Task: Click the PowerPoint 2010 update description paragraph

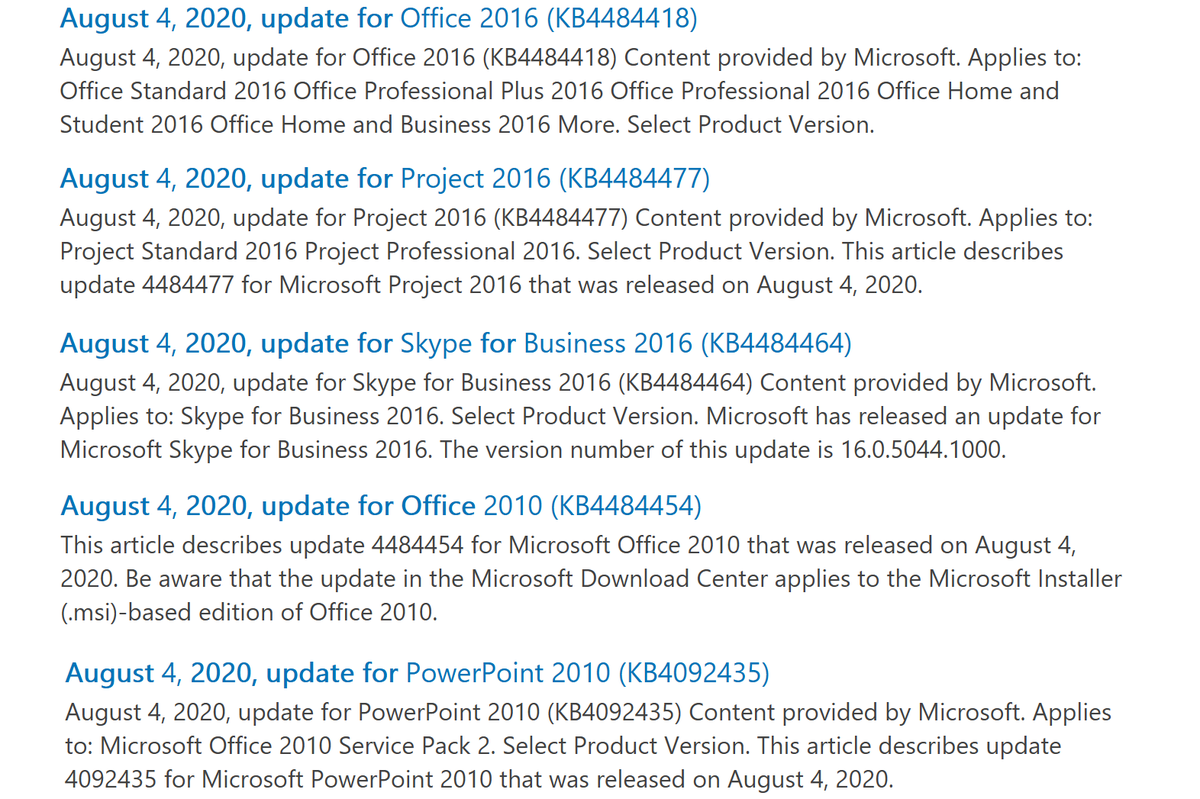Action: click(588, 746)
